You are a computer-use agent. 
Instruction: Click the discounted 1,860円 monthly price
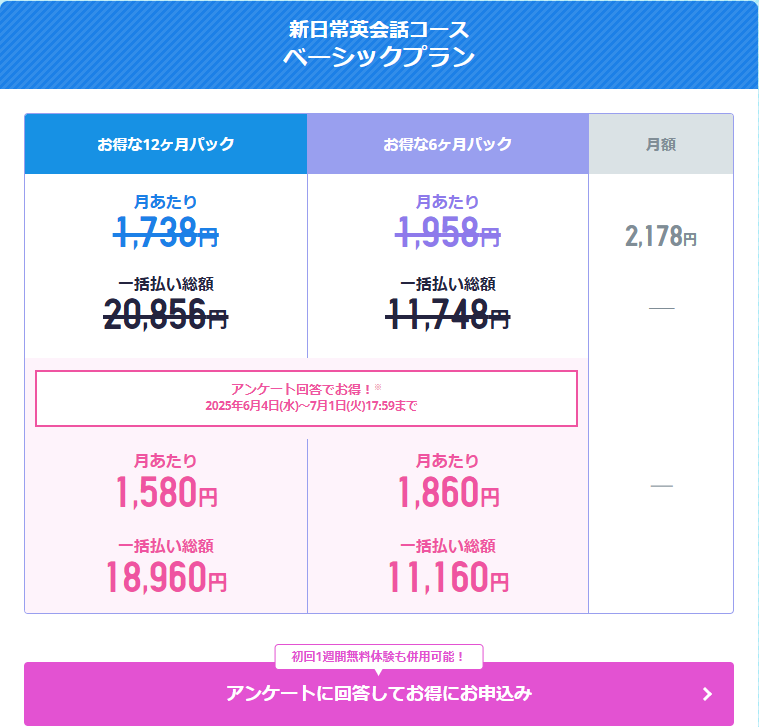click(448, 492)
